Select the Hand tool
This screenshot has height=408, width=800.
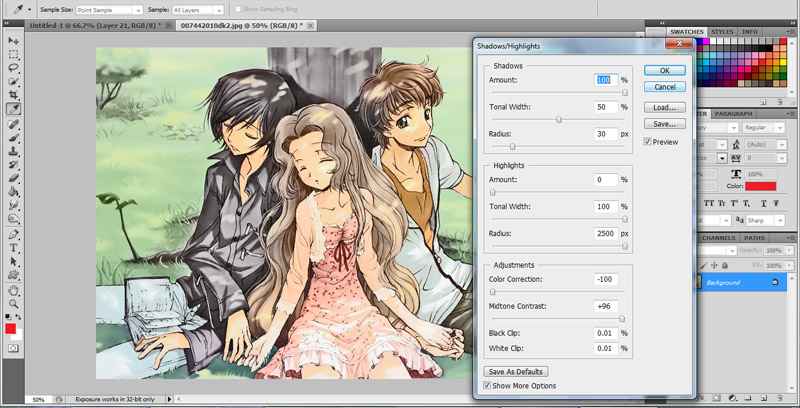[x=14, y=289]
